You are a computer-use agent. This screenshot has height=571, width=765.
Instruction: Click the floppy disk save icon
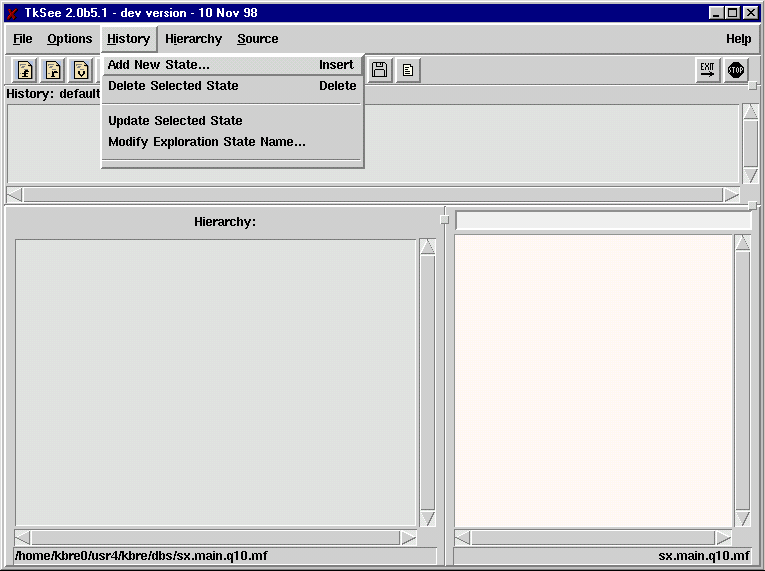click(x=380, y=70)
